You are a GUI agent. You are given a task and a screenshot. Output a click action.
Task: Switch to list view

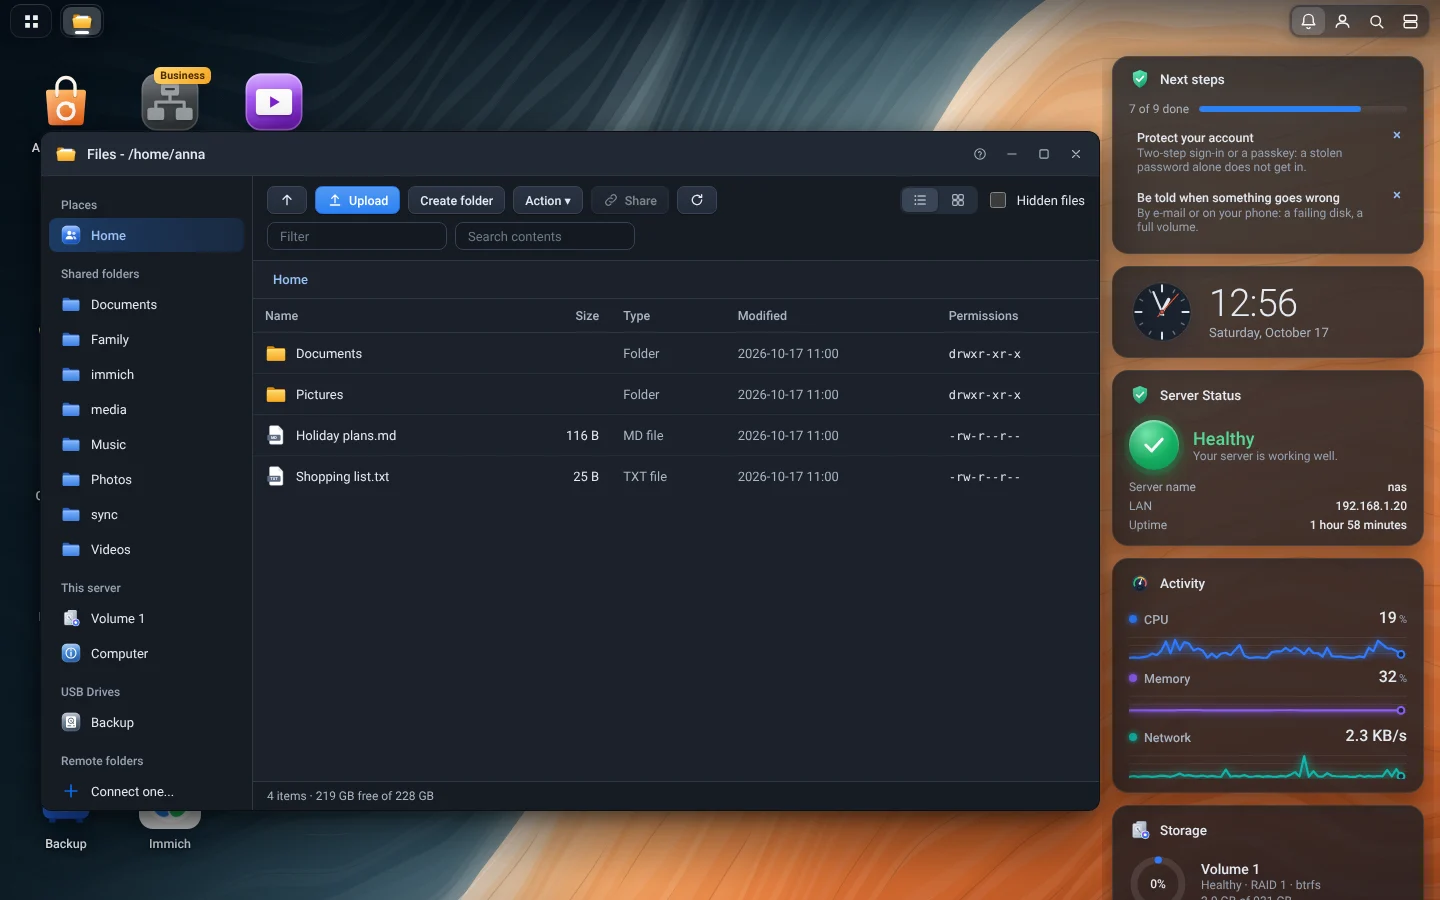tap(920, 200)
